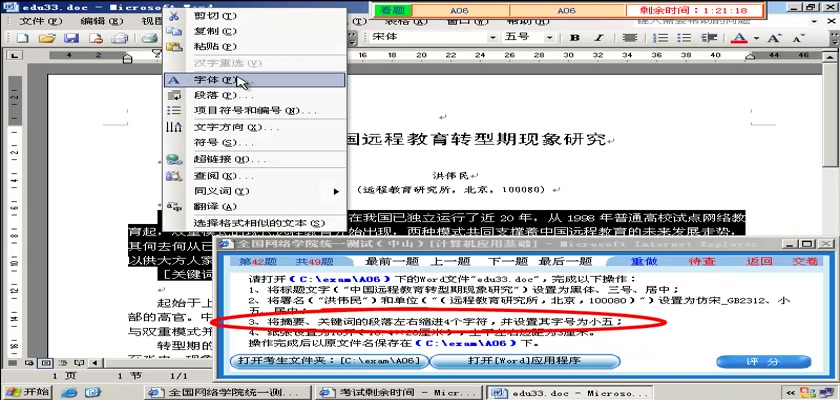Apply bulleted list formatting
The height and width of the screenshot is (400, 840).
coord(684,38)
